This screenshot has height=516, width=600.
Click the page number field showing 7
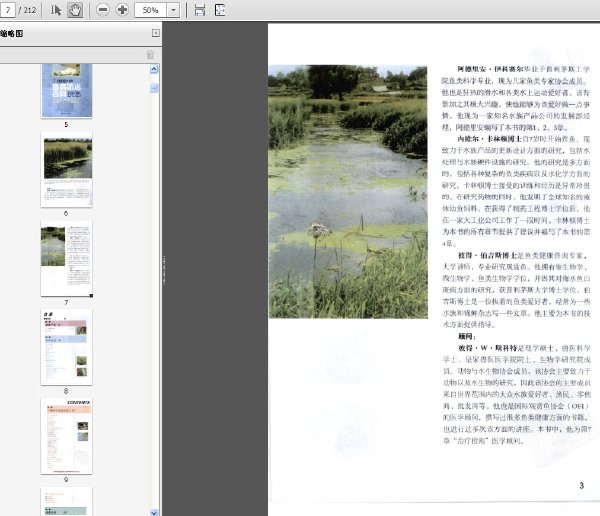click(x=8, y=10)
